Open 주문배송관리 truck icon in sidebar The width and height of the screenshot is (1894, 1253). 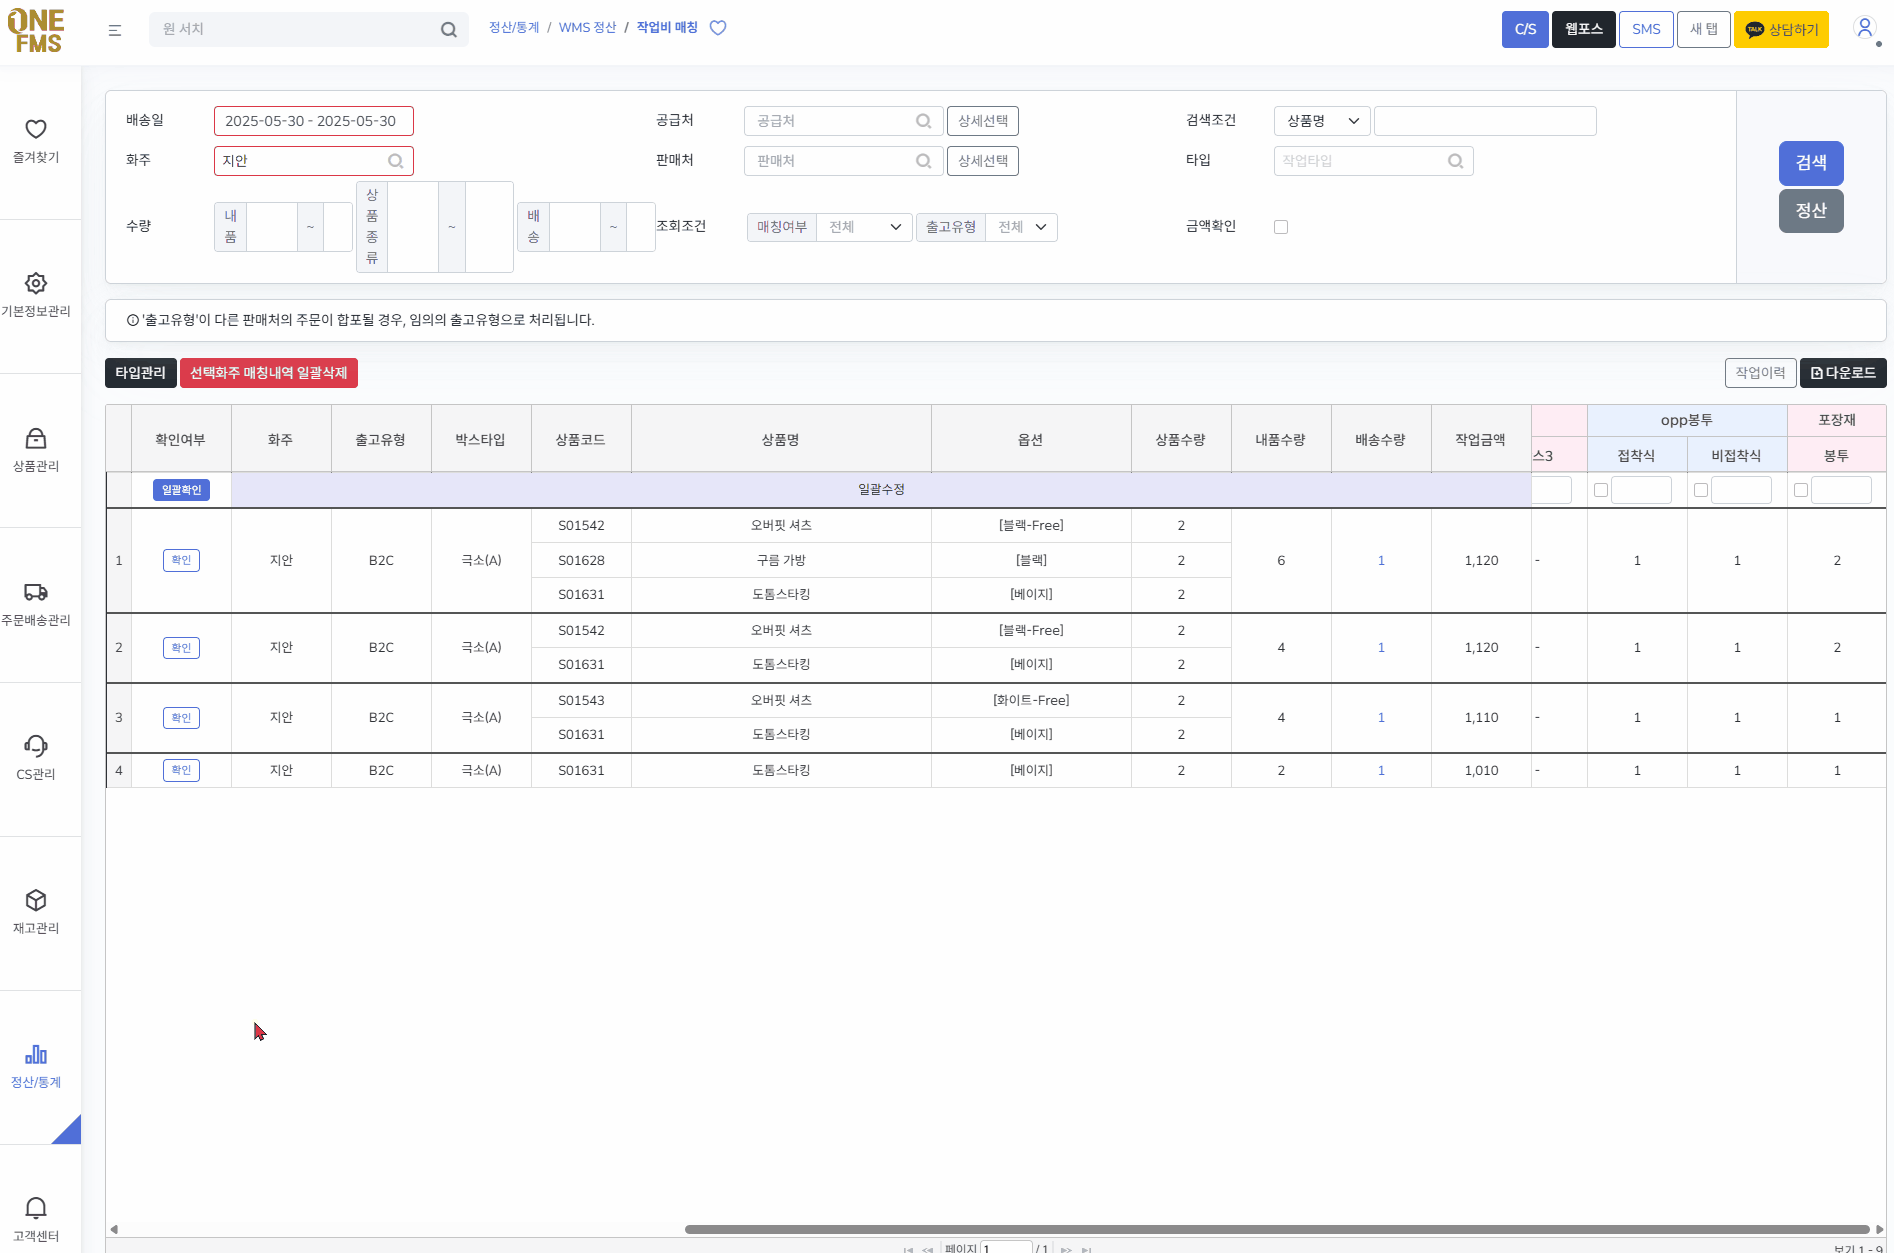(36, 592)
